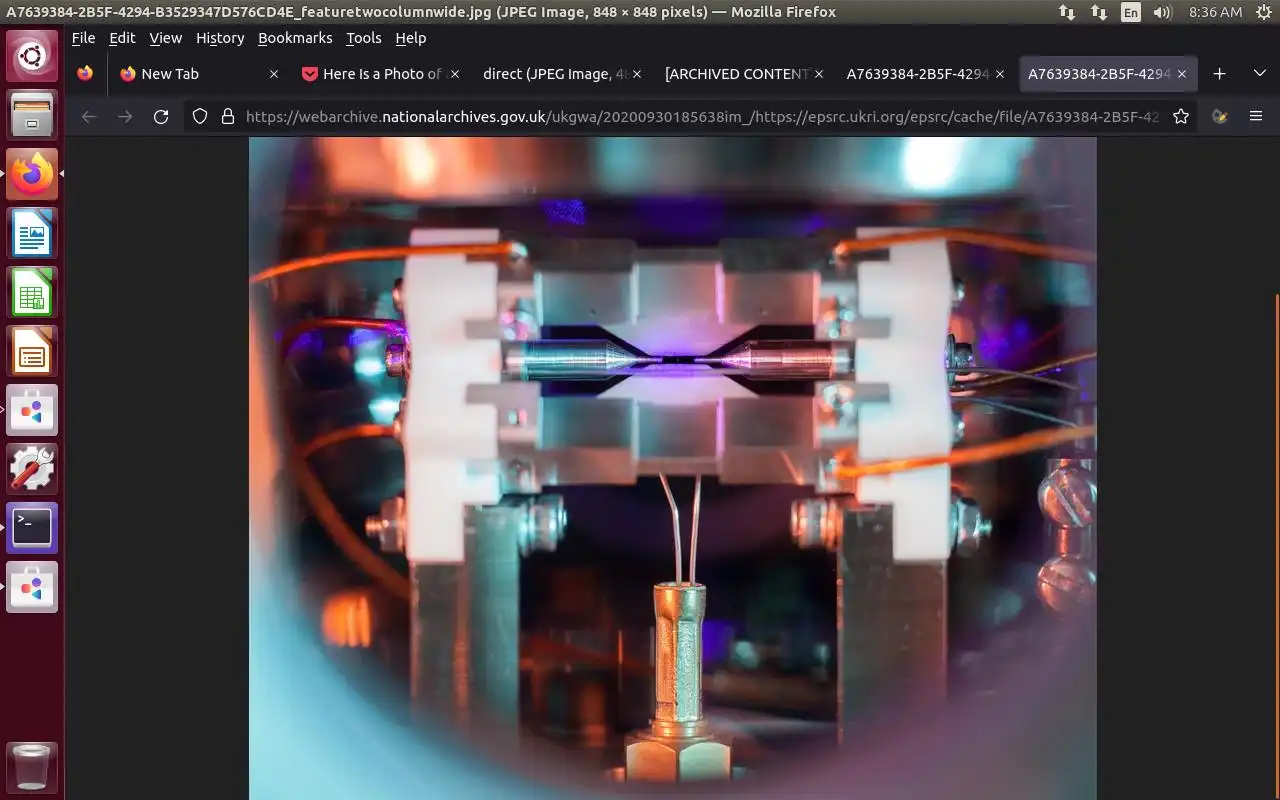Launch LibreOffice Writer from the dock
1280x800 pixels.
tap(32, 233)
